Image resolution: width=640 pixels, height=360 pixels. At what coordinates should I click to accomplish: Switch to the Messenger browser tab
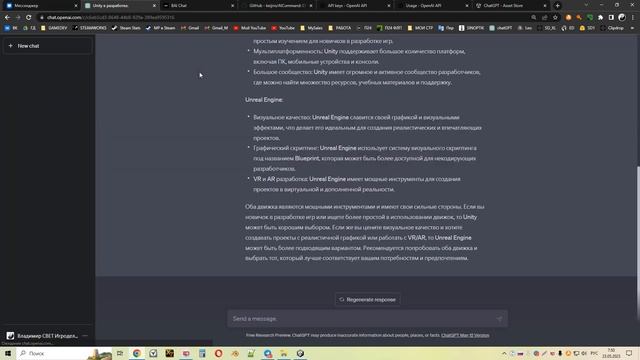point(41,6)
